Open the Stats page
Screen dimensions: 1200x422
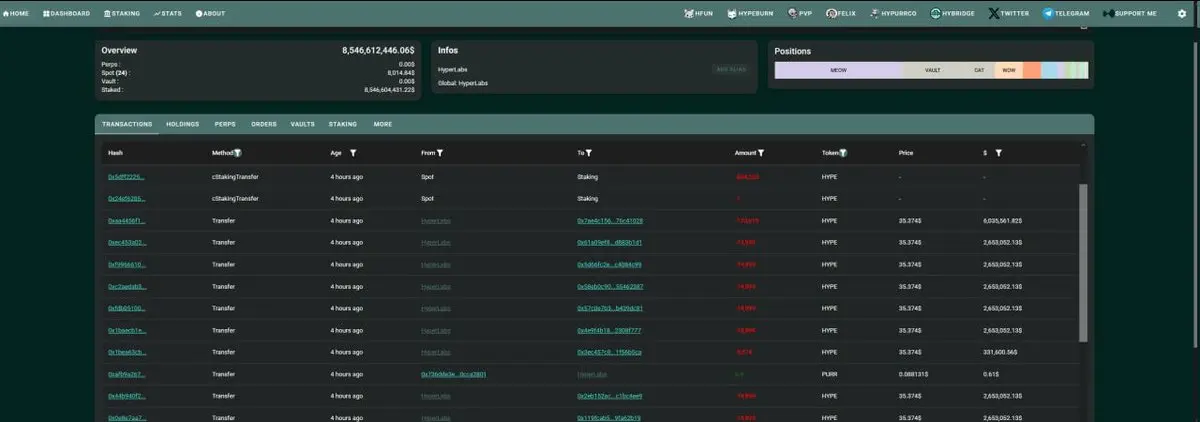point(168,13)
